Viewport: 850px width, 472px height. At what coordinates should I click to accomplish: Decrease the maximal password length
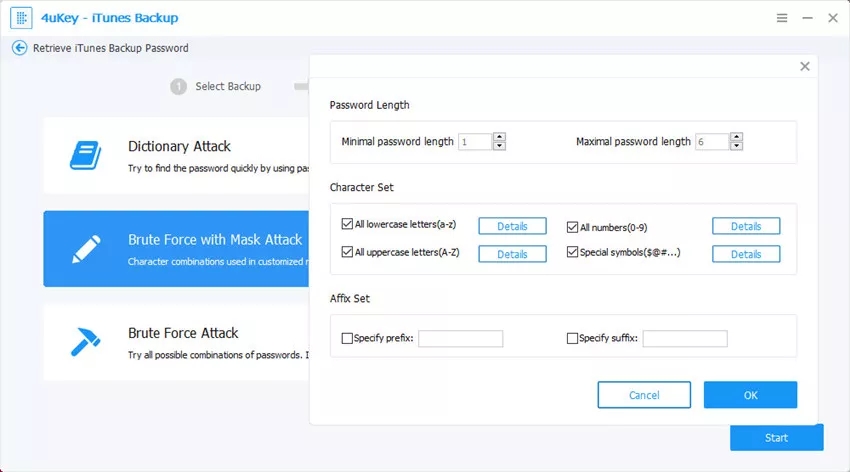(736, 147)
